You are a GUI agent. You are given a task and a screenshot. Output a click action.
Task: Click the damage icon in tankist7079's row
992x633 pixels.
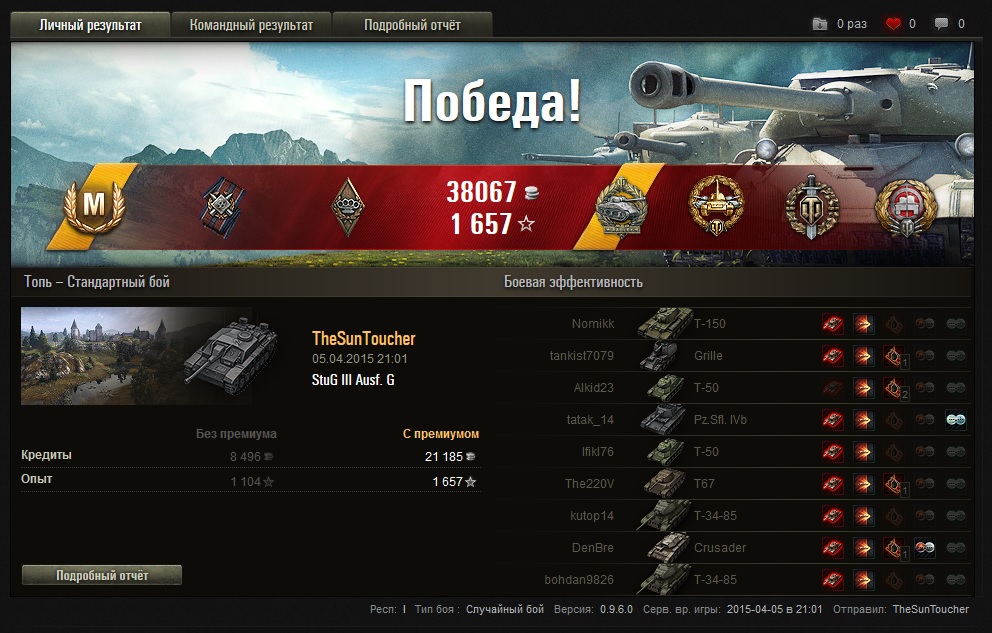[x=863, y=356]
